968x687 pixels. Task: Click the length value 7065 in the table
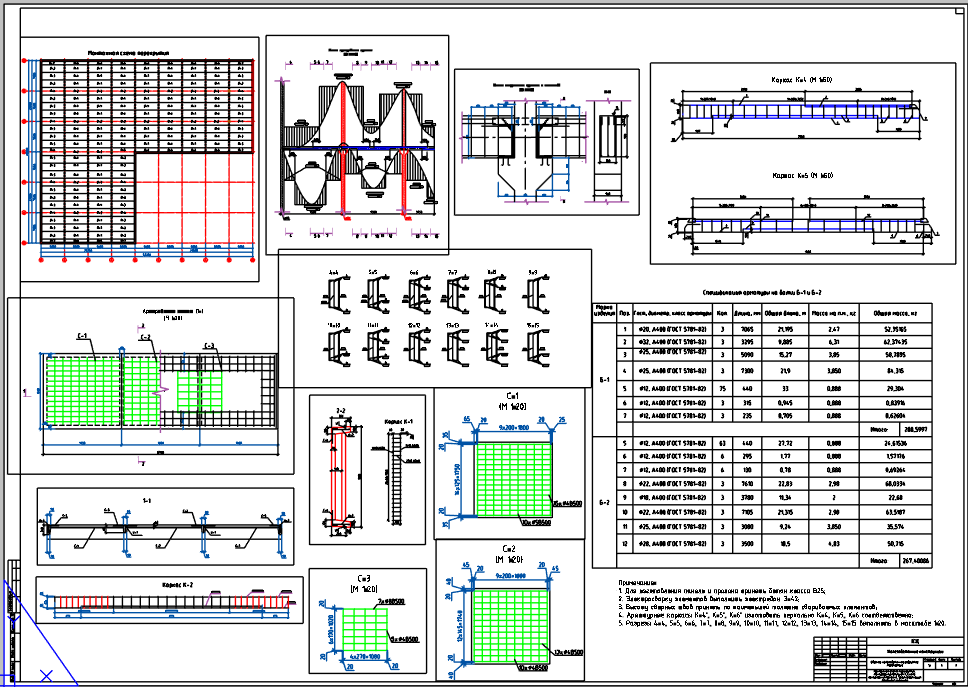747,330
